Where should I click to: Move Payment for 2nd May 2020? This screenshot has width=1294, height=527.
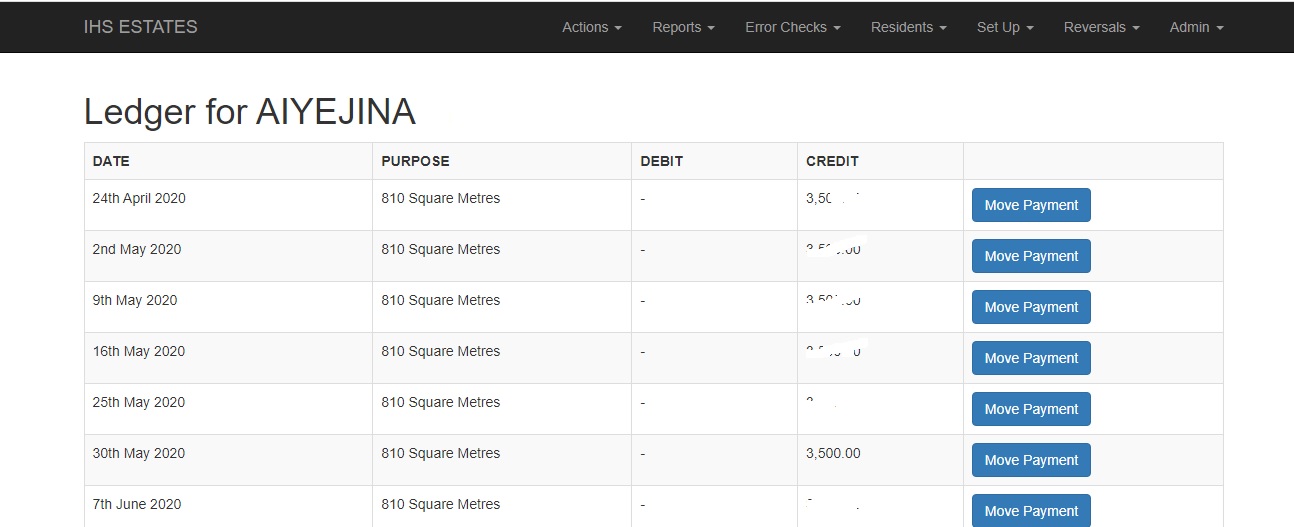(1030, 256)
